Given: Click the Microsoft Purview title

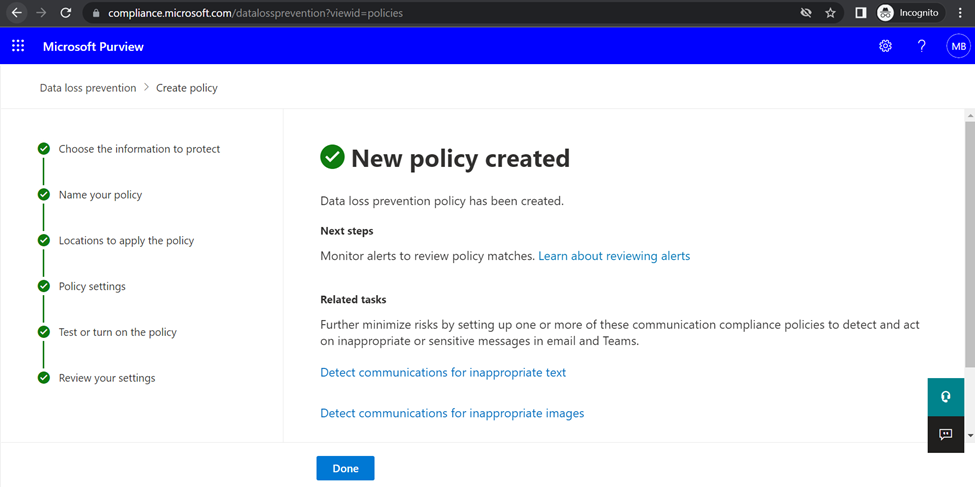Looking at the screenshot, I should [x=93, y=47].
